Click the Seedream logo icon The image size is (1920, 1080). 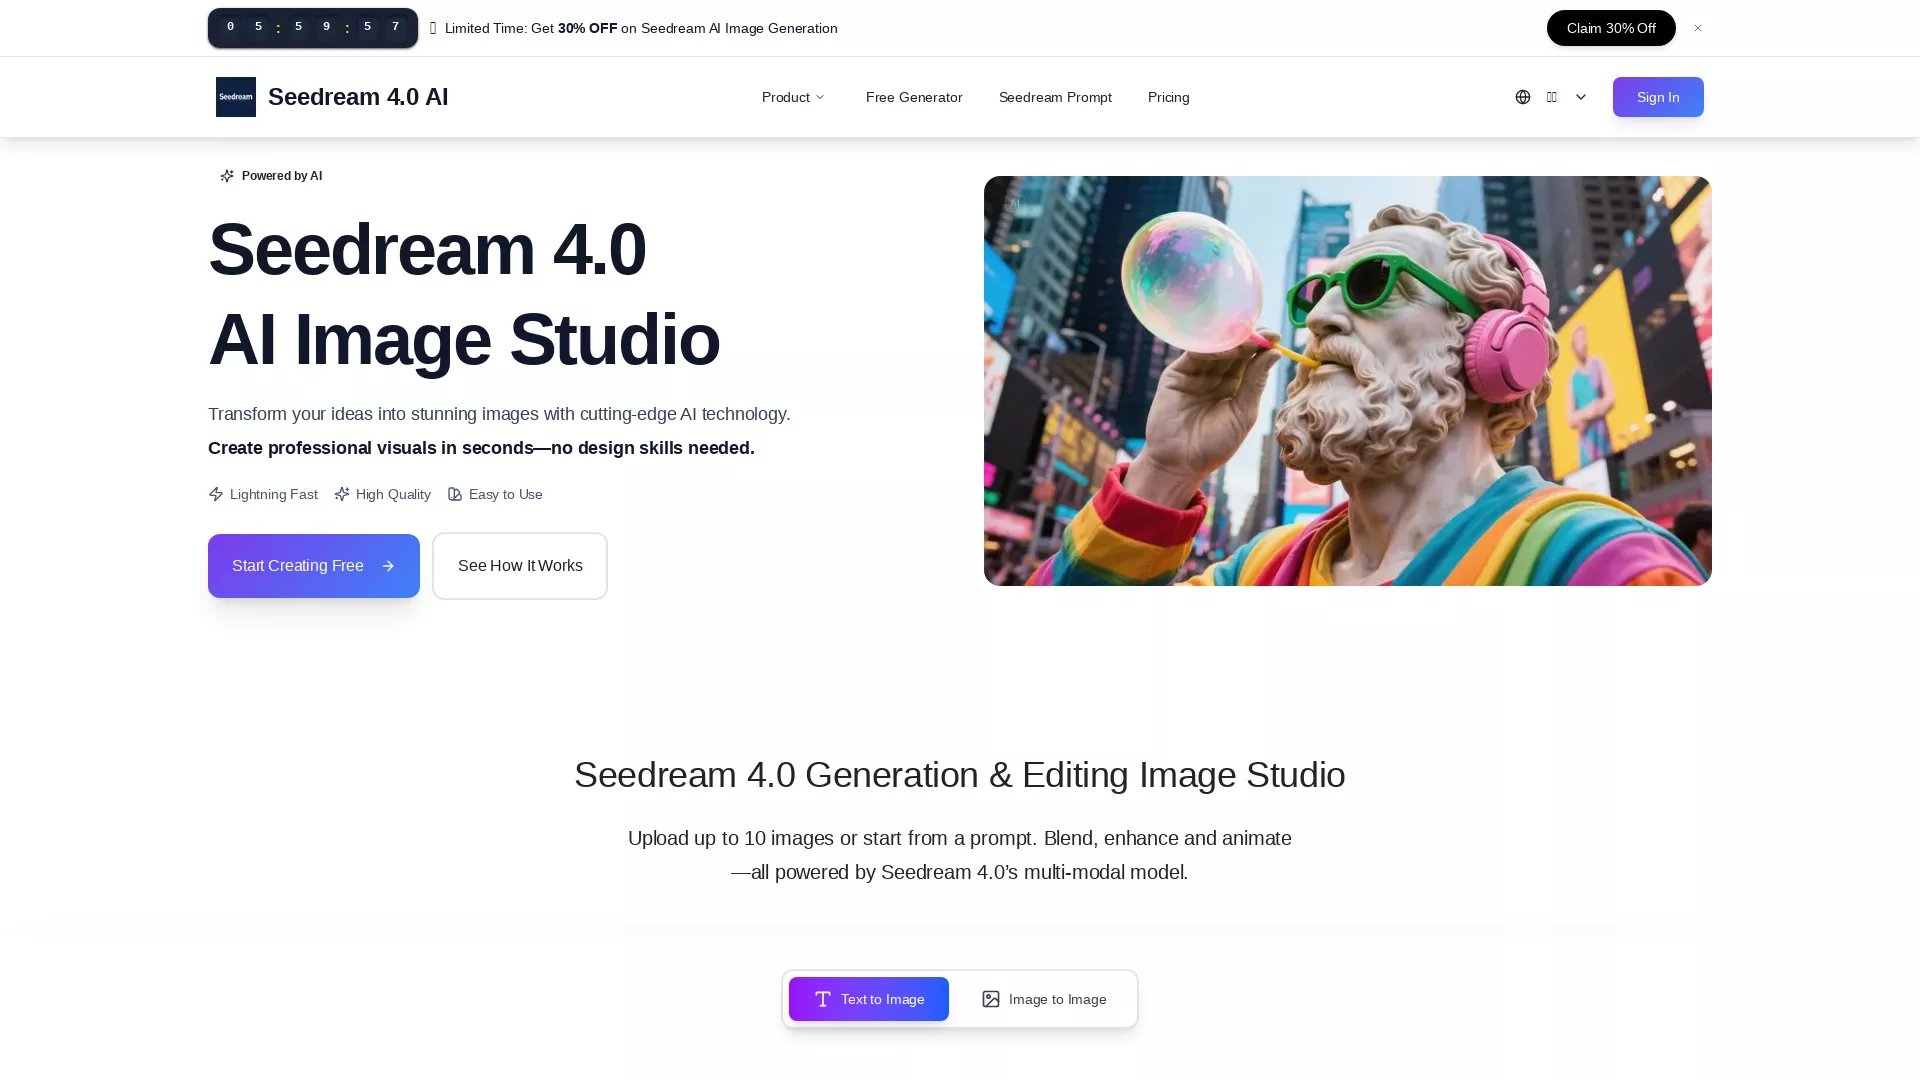[236, 97]
